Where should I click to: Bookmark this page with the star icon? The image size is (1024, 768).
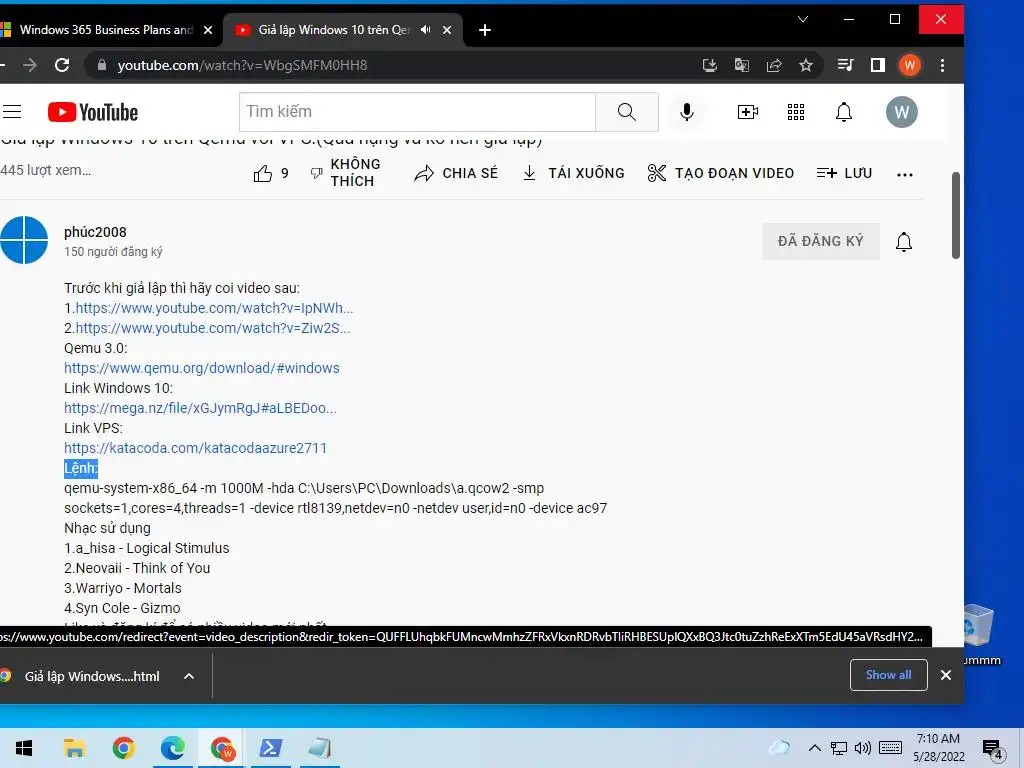[x=806, y=65]
